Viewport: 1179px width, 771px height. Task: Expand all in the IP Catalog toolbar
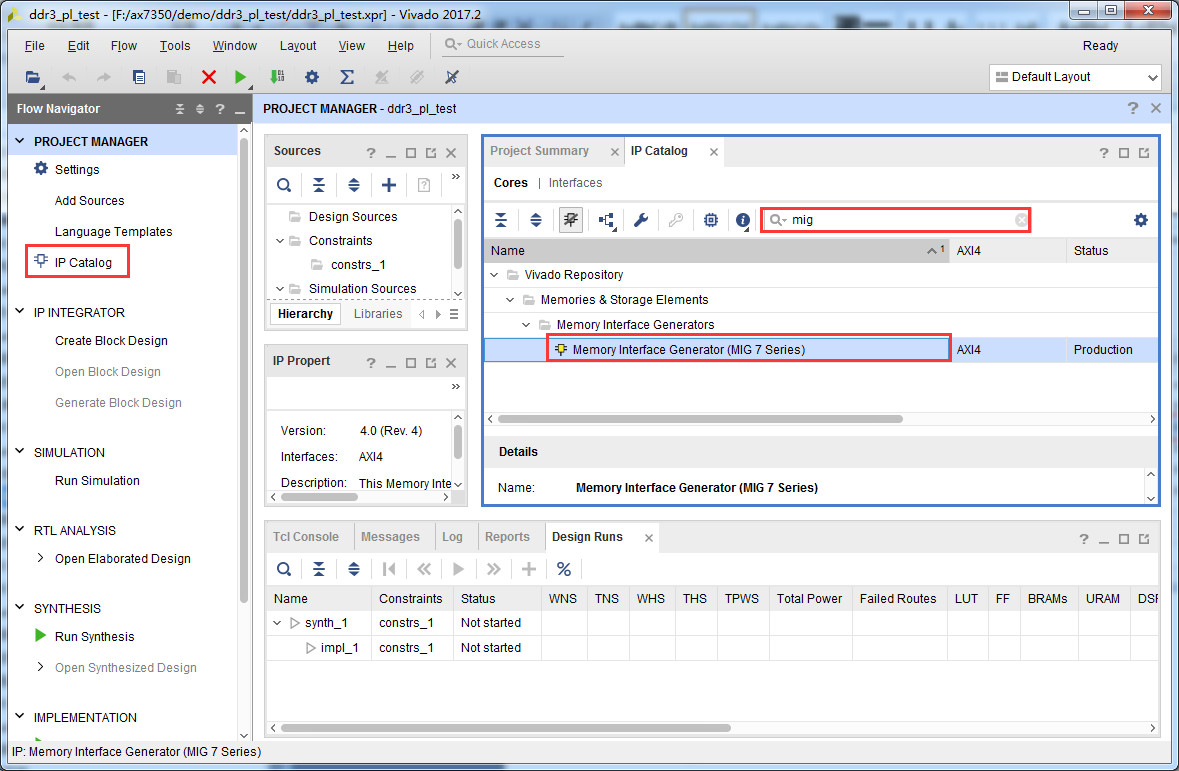point(535,220)
